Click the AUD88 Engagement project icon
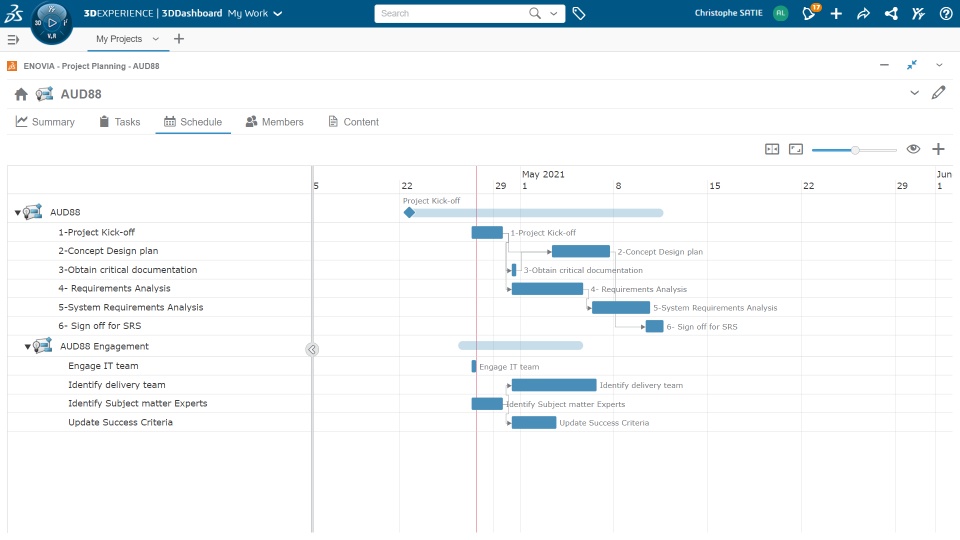This screenshot has width=960, height=540. [42, 346]
